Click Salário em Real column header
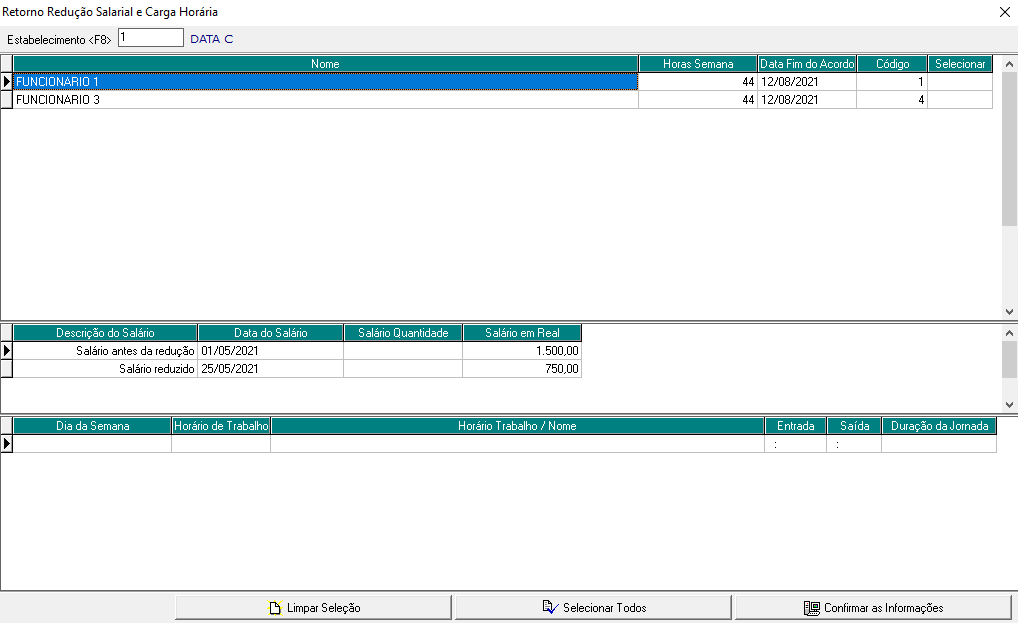The height and width of the screenshot is (623, 1018). pyautogui.click(x=522, y=333)
